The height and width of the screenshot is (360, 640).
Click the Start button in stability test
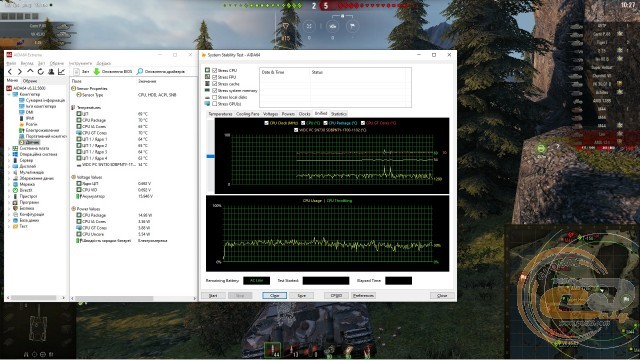(213, 295)
